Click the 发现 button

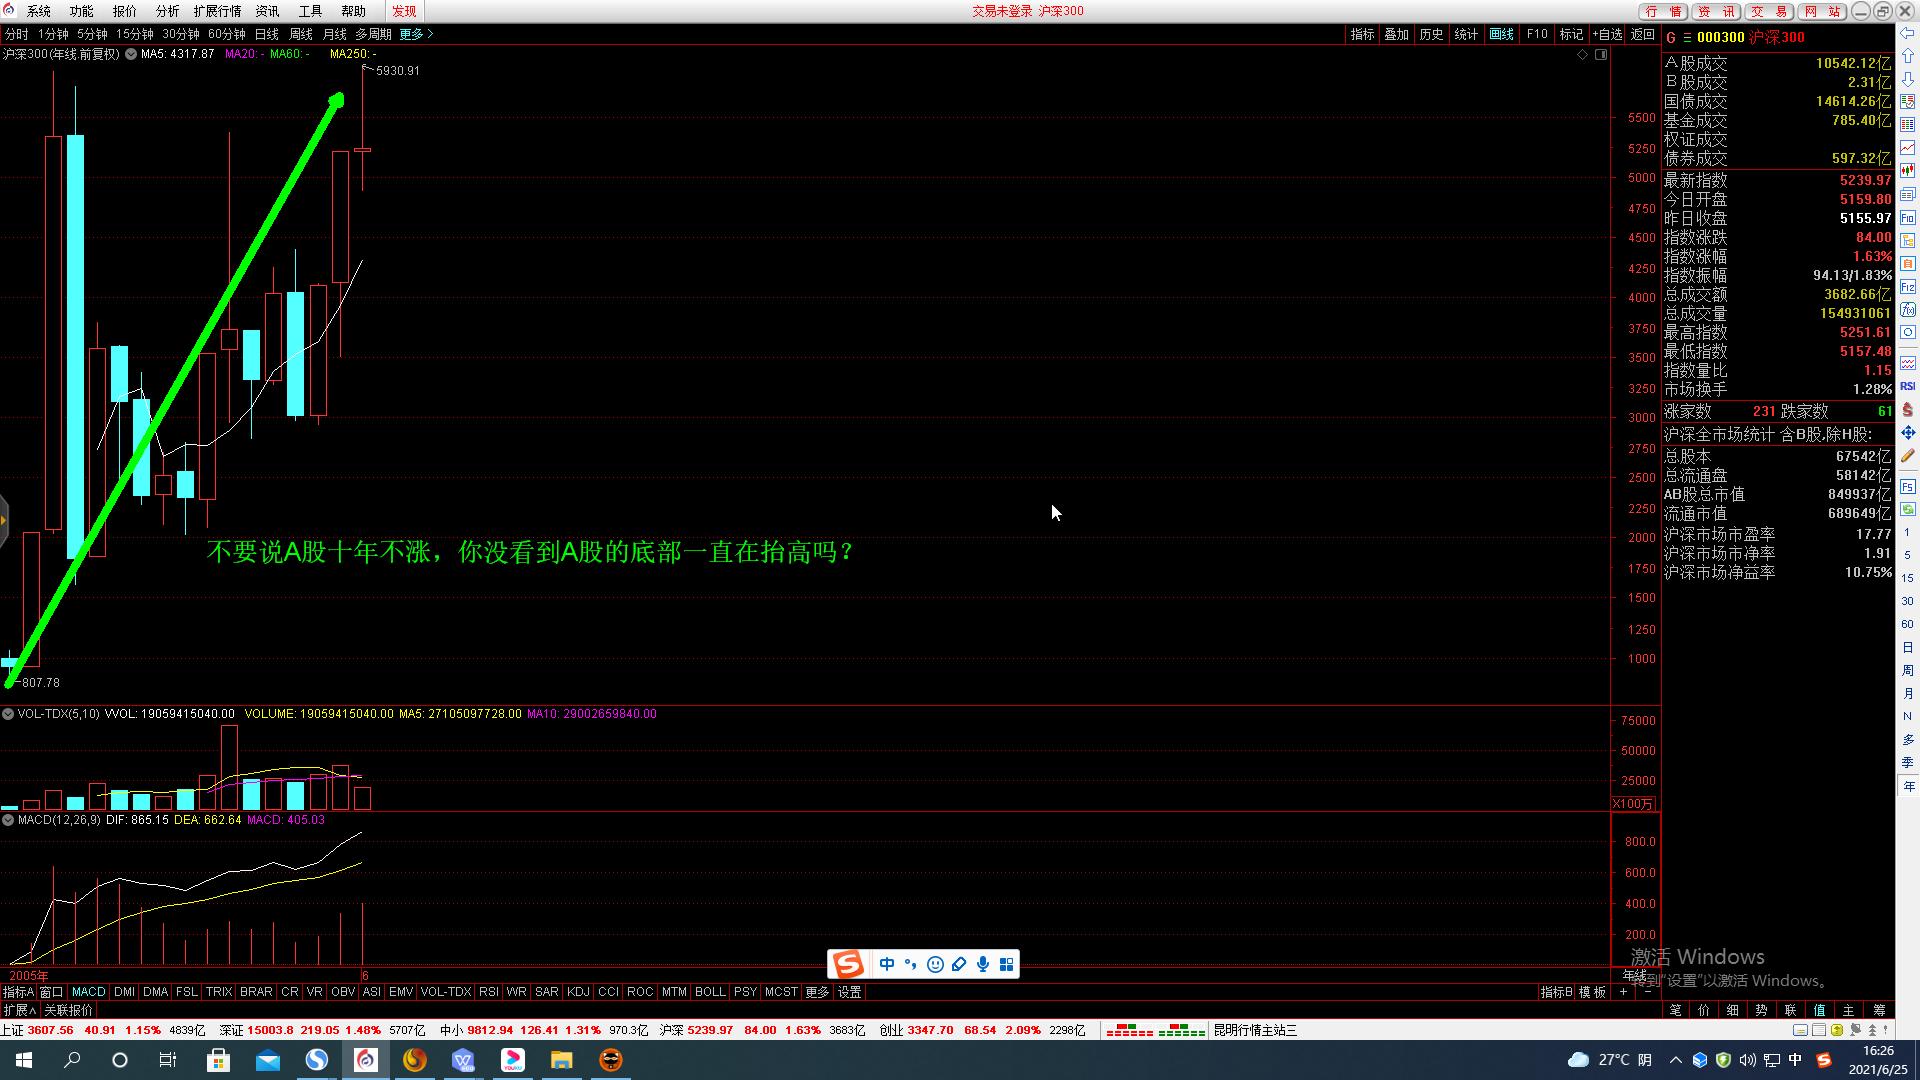click(404, 11)
